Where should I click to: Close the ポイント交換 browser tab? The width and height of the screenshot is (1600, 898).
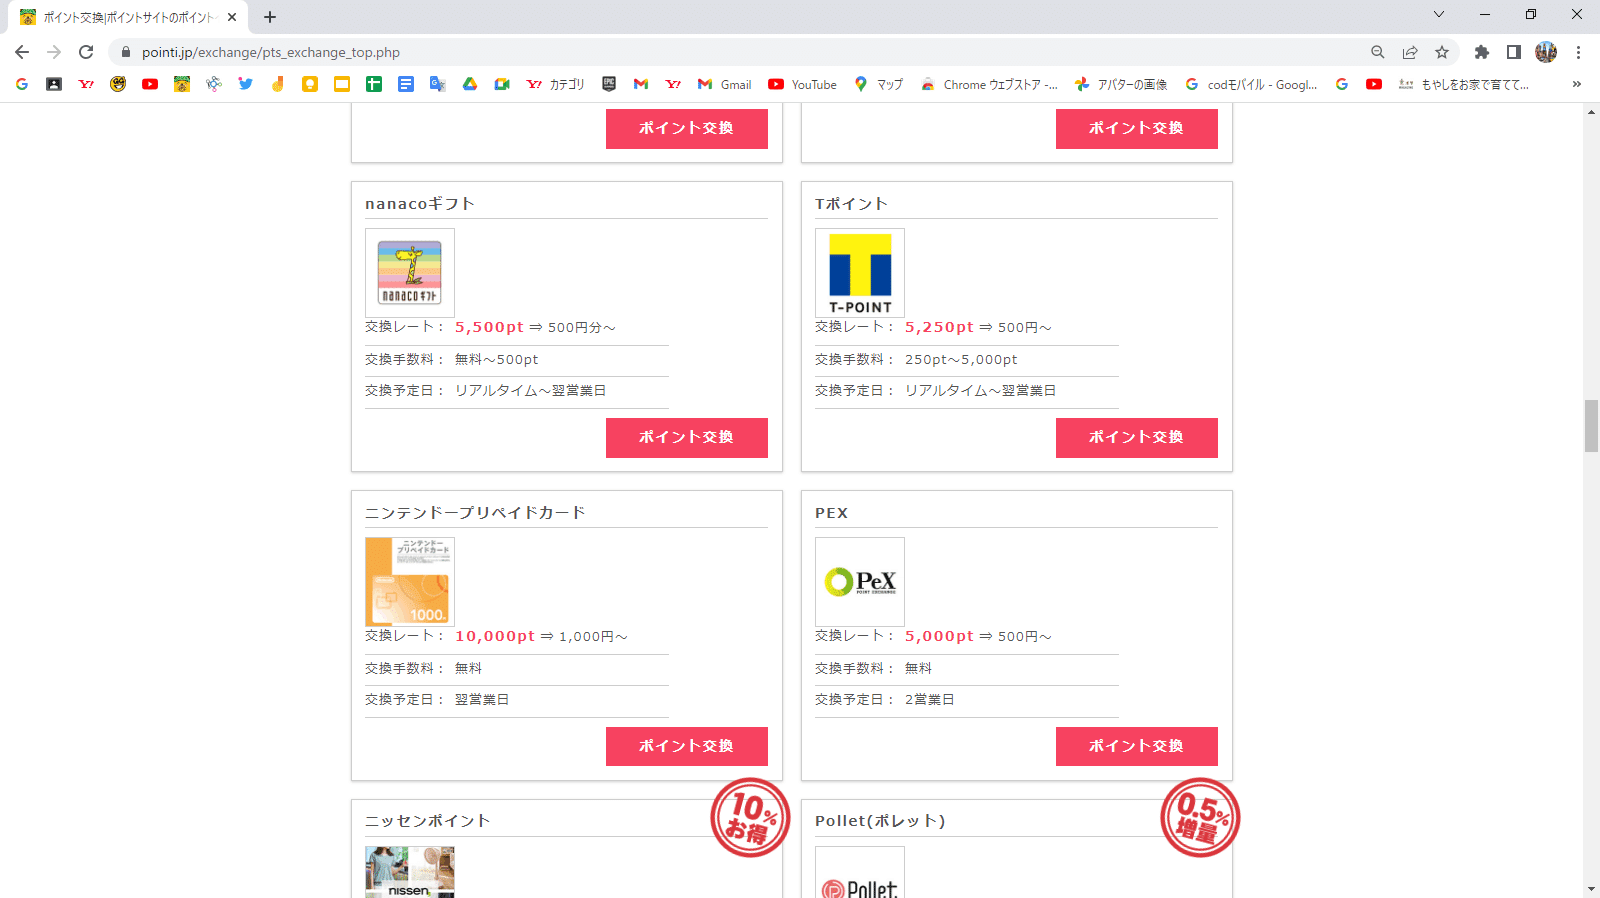tap(232, 17)
